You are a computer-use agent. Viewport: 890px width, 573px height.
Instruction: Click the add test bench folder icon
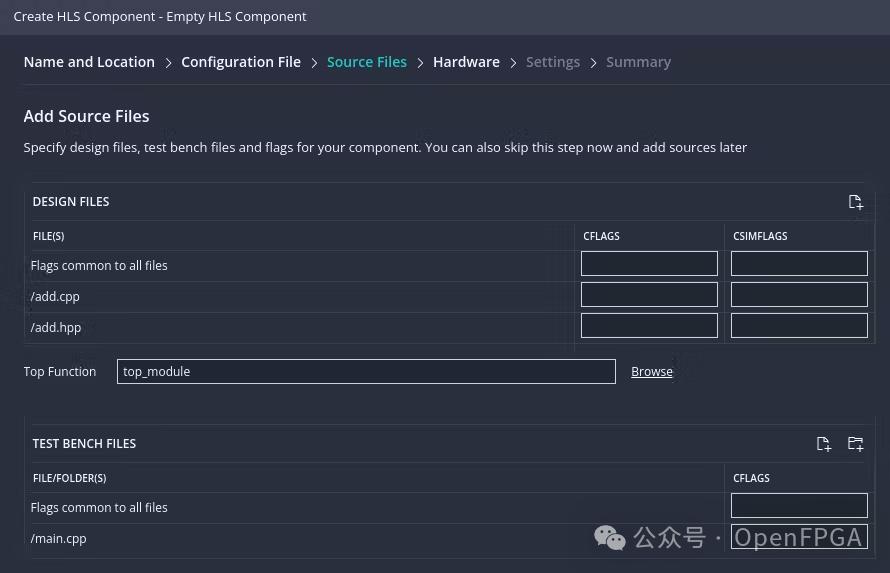(855, 444)
